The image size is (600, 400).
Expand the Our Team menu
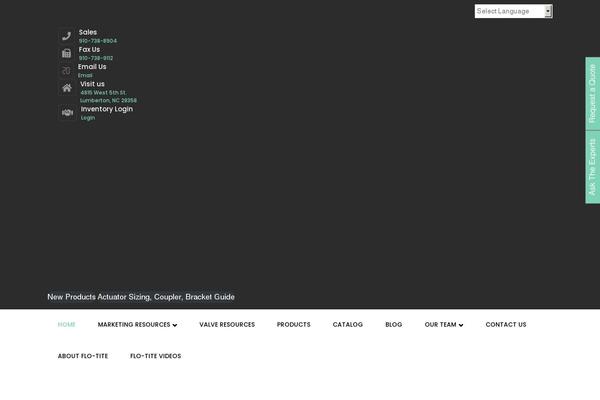point(443,325)
